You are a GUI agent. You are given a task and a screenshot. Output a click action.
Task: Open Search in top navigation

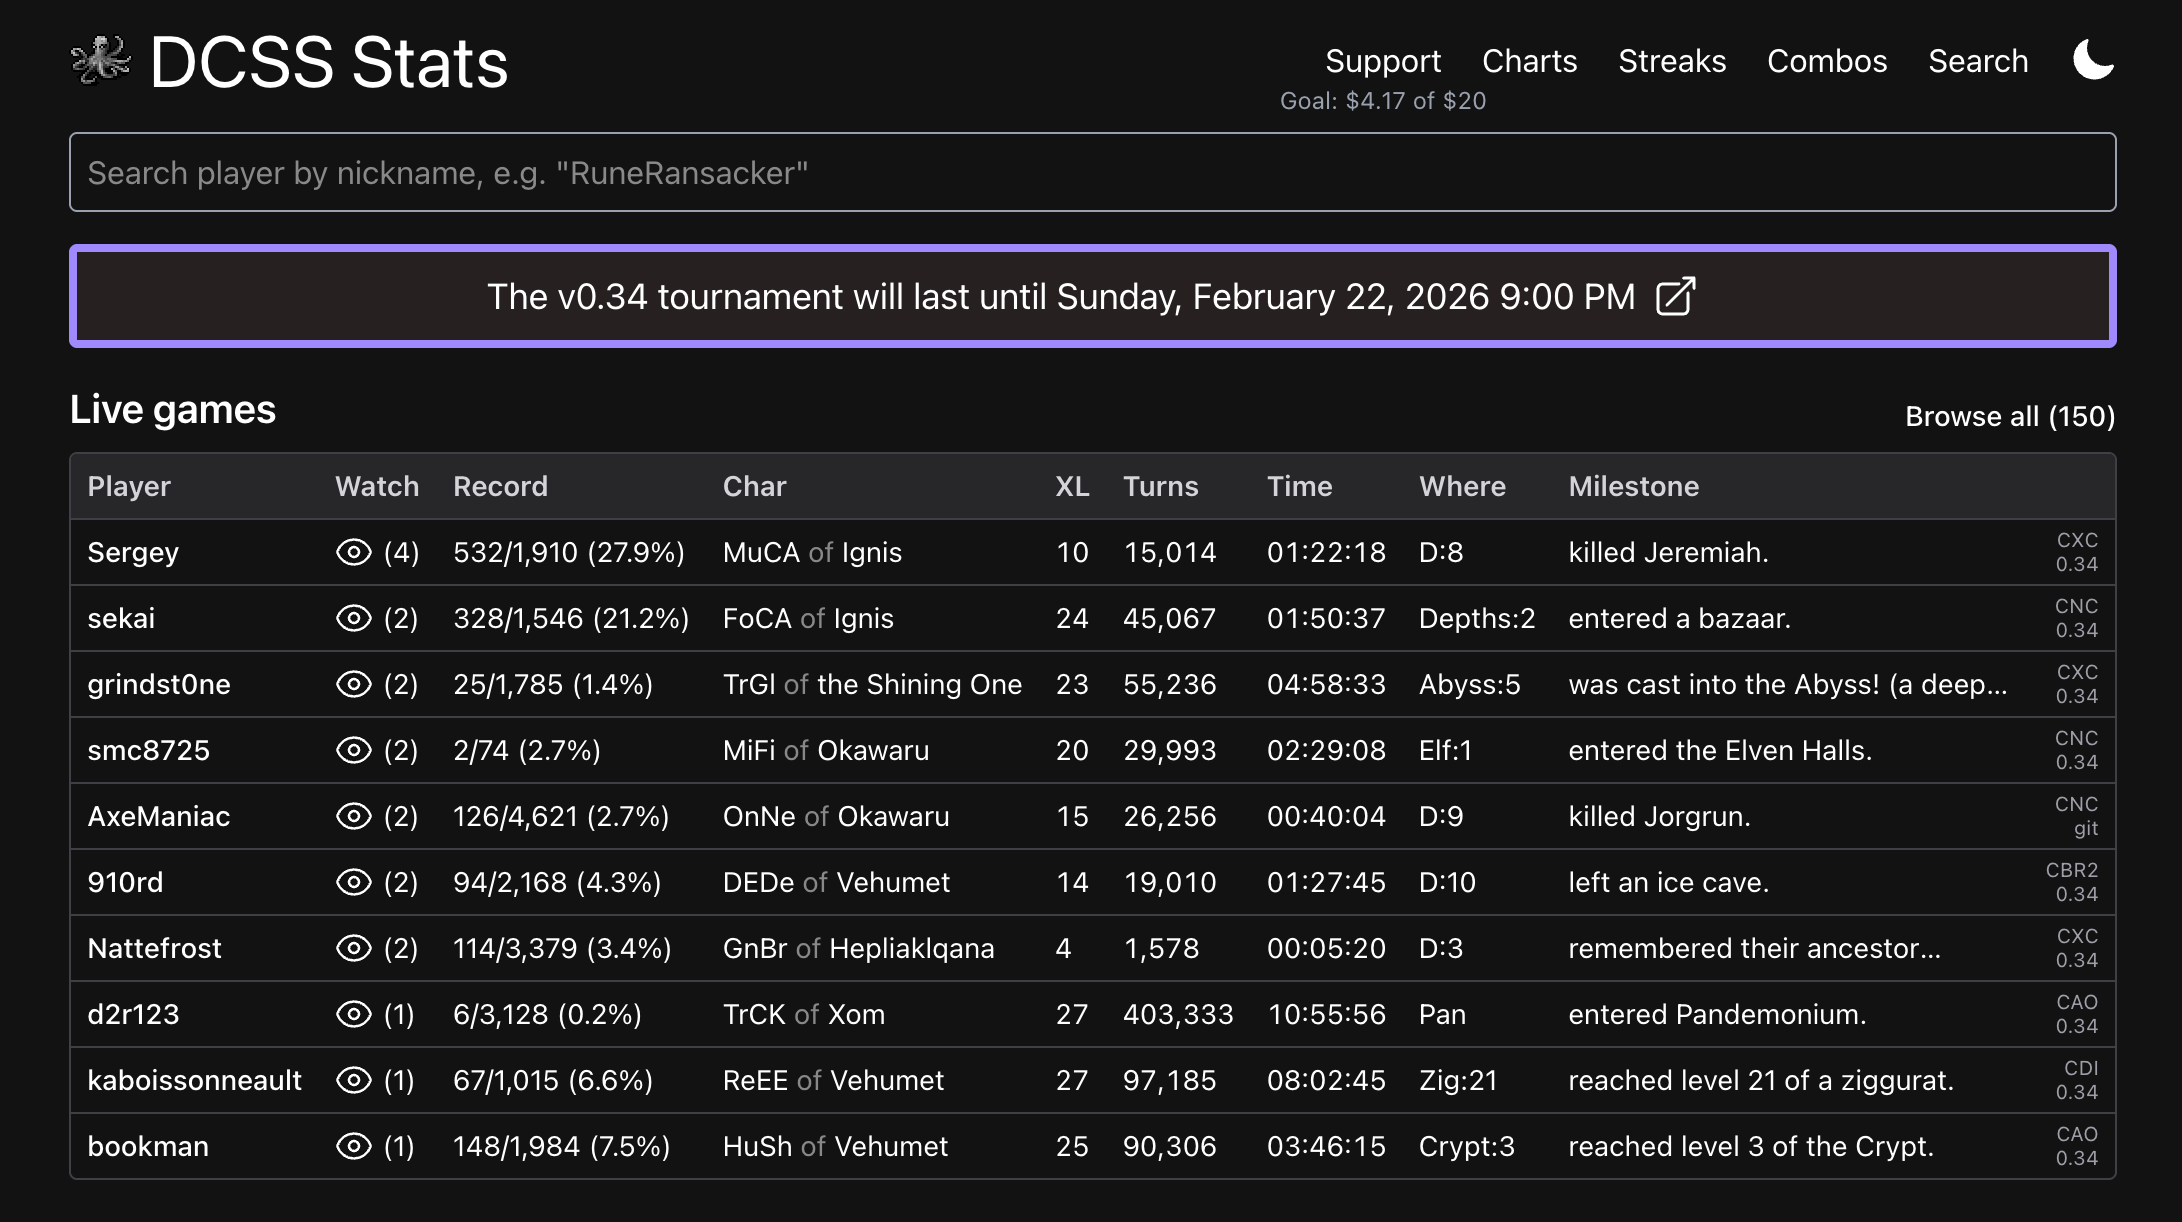(x=1978, y=61)
